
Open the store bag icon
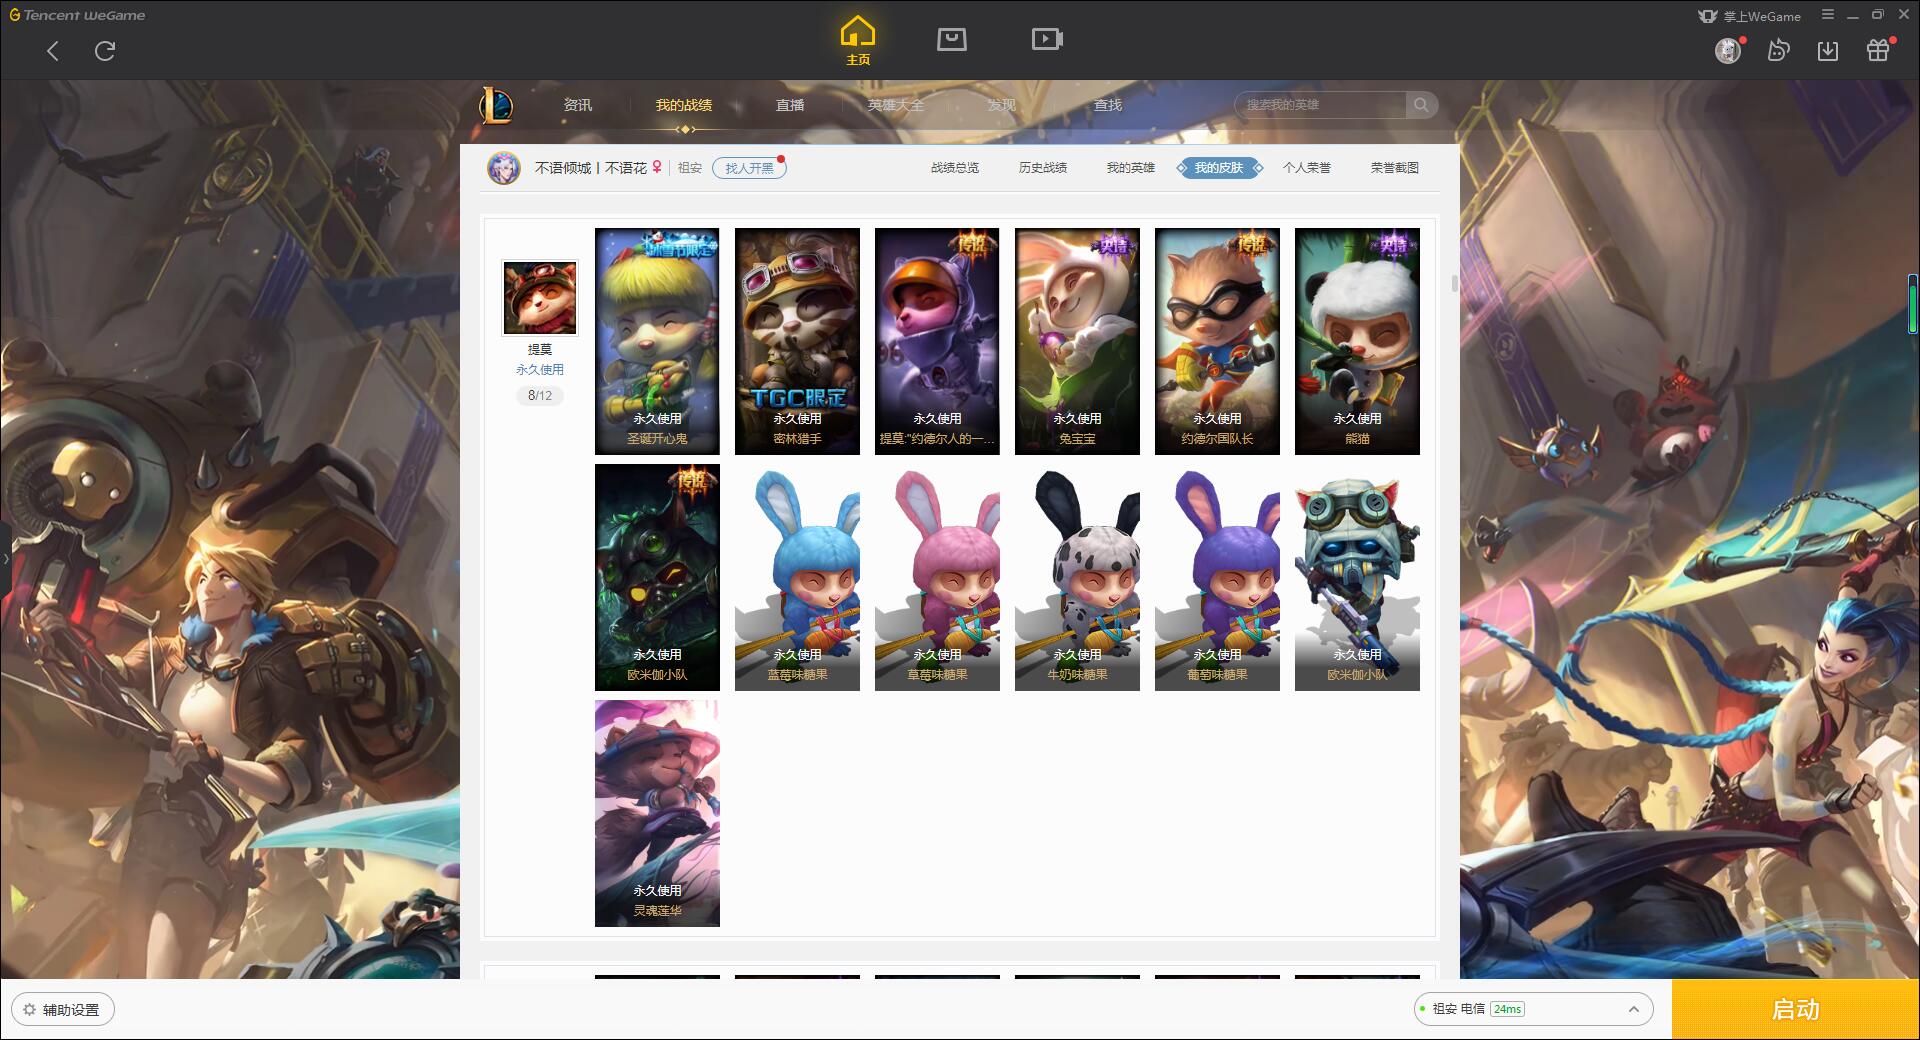[952, 39]
